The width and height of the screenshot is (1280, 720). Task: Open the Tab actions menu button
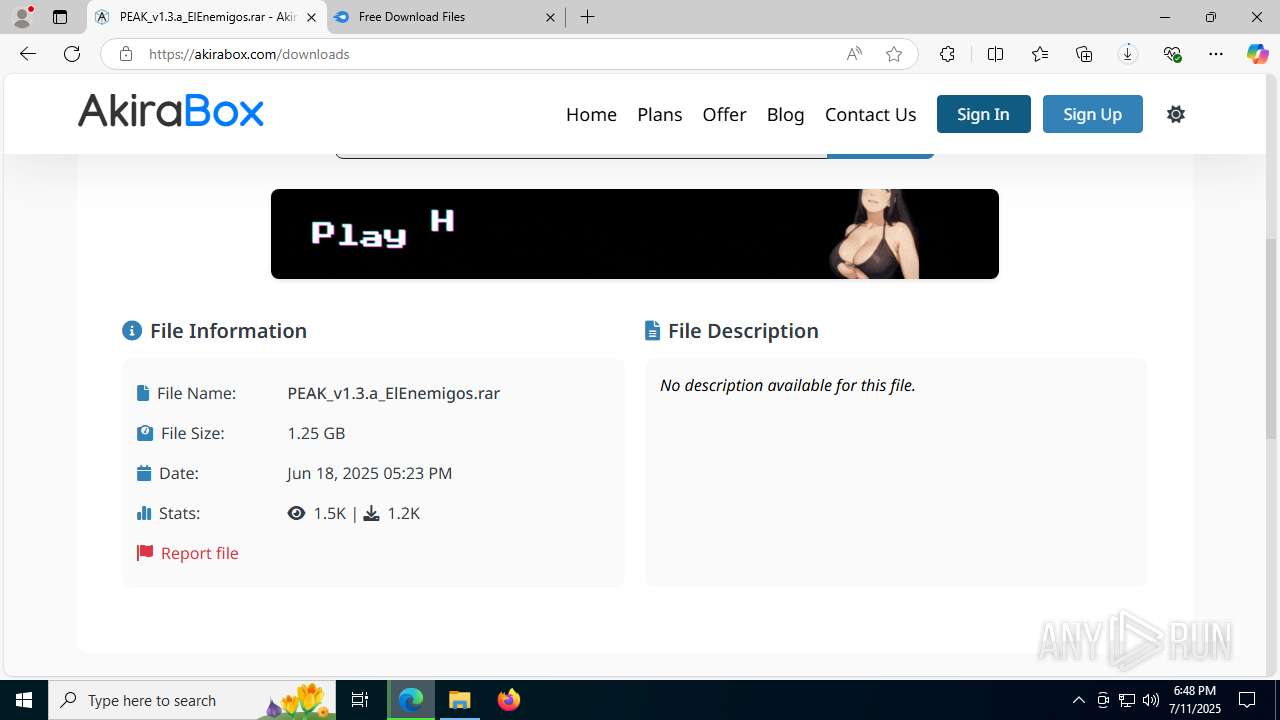(60, 17)
